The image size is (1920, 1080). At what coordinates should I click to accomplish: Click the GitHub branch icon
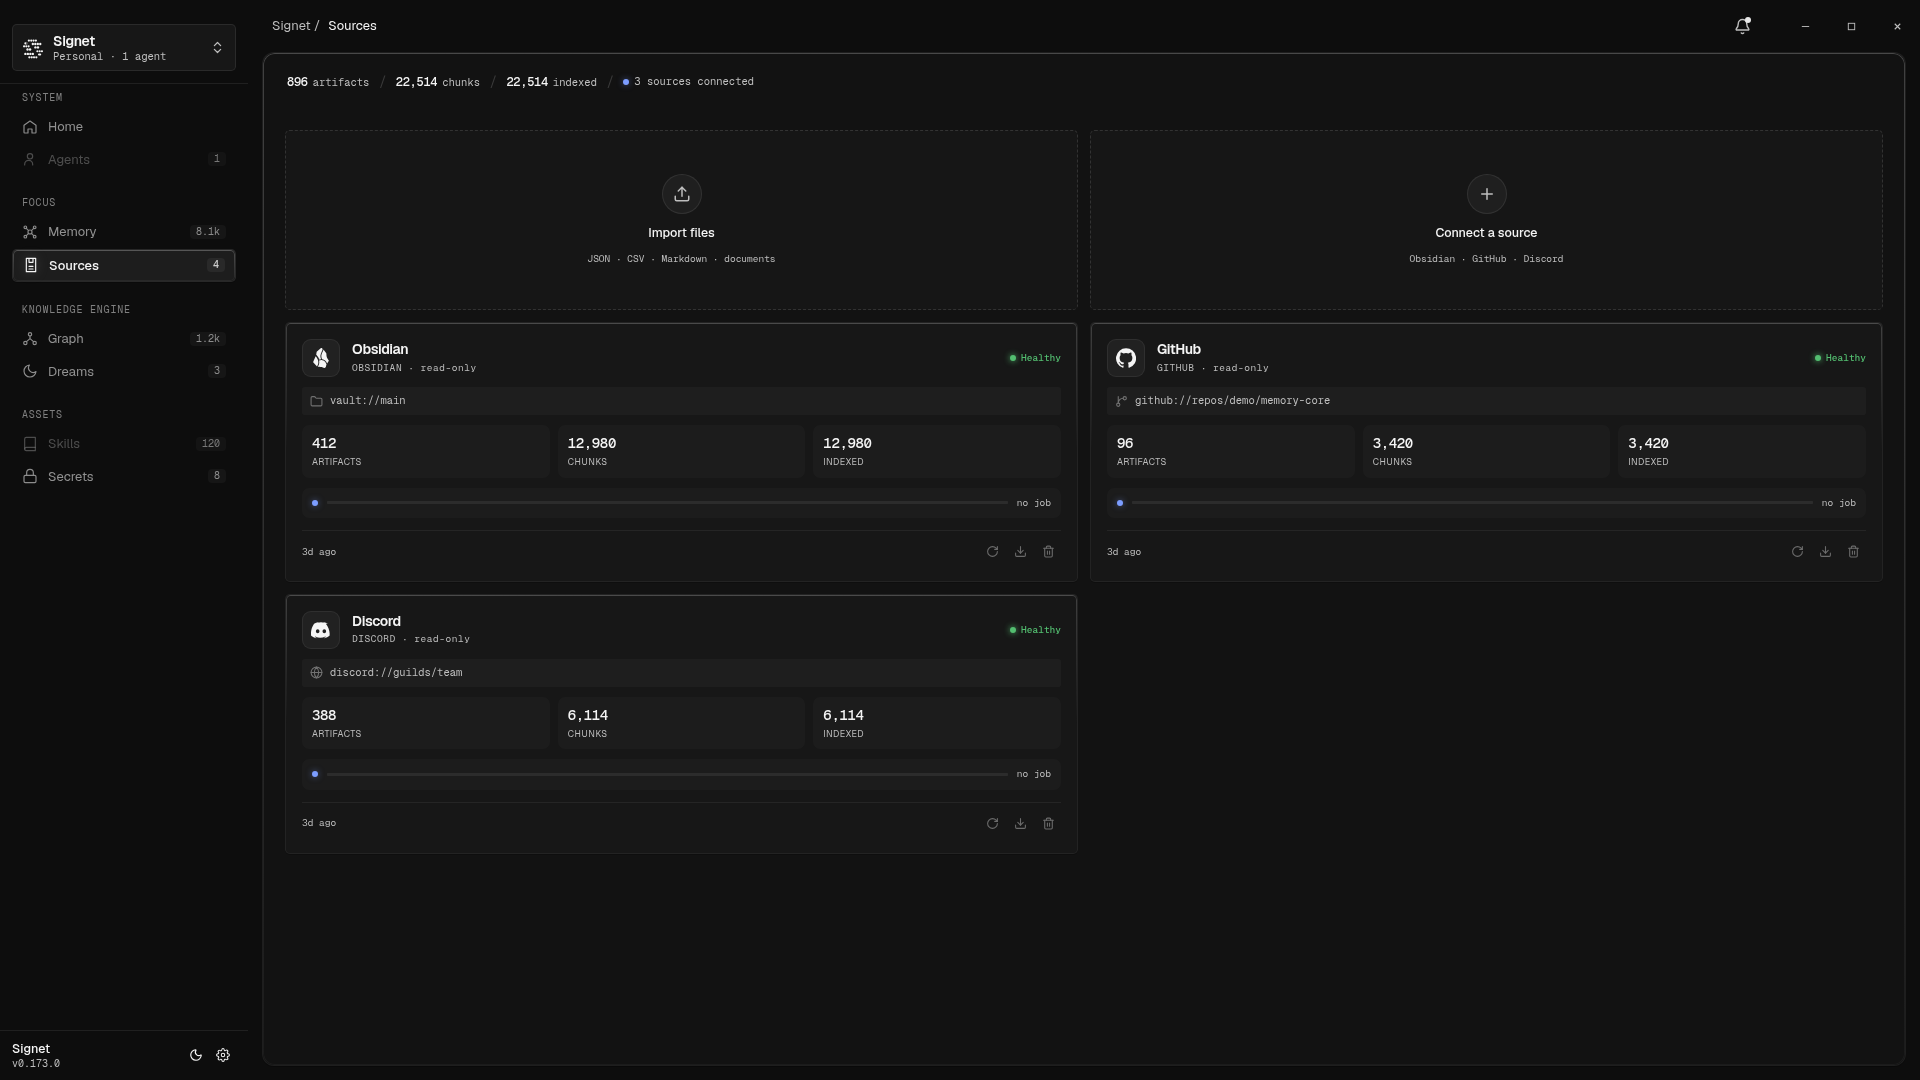tap(1121, 401)
